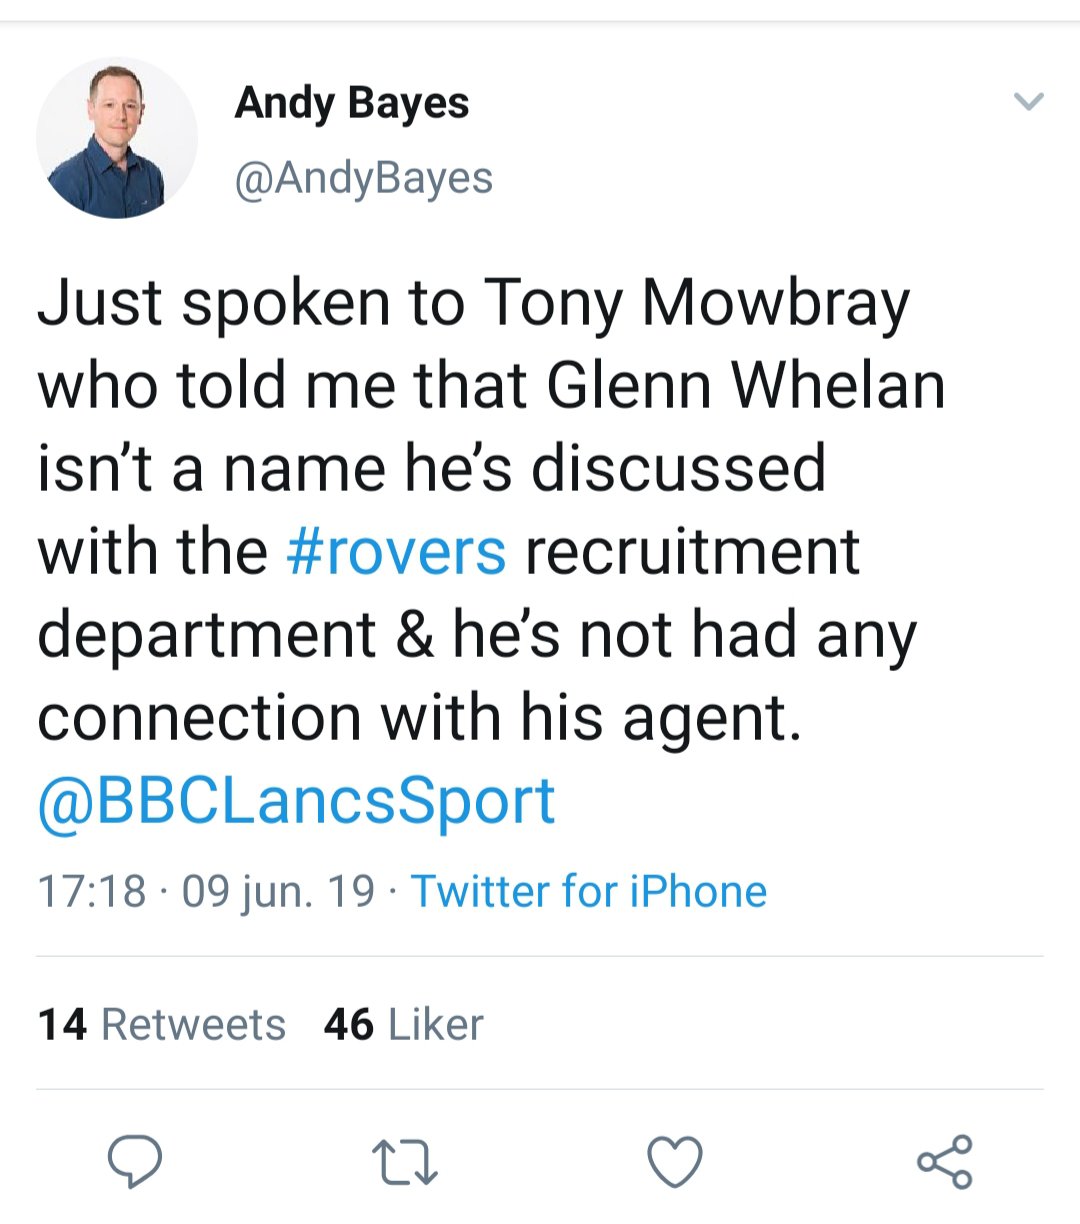
Task: View the 46 Liker list
Action: click(404, 1024)
